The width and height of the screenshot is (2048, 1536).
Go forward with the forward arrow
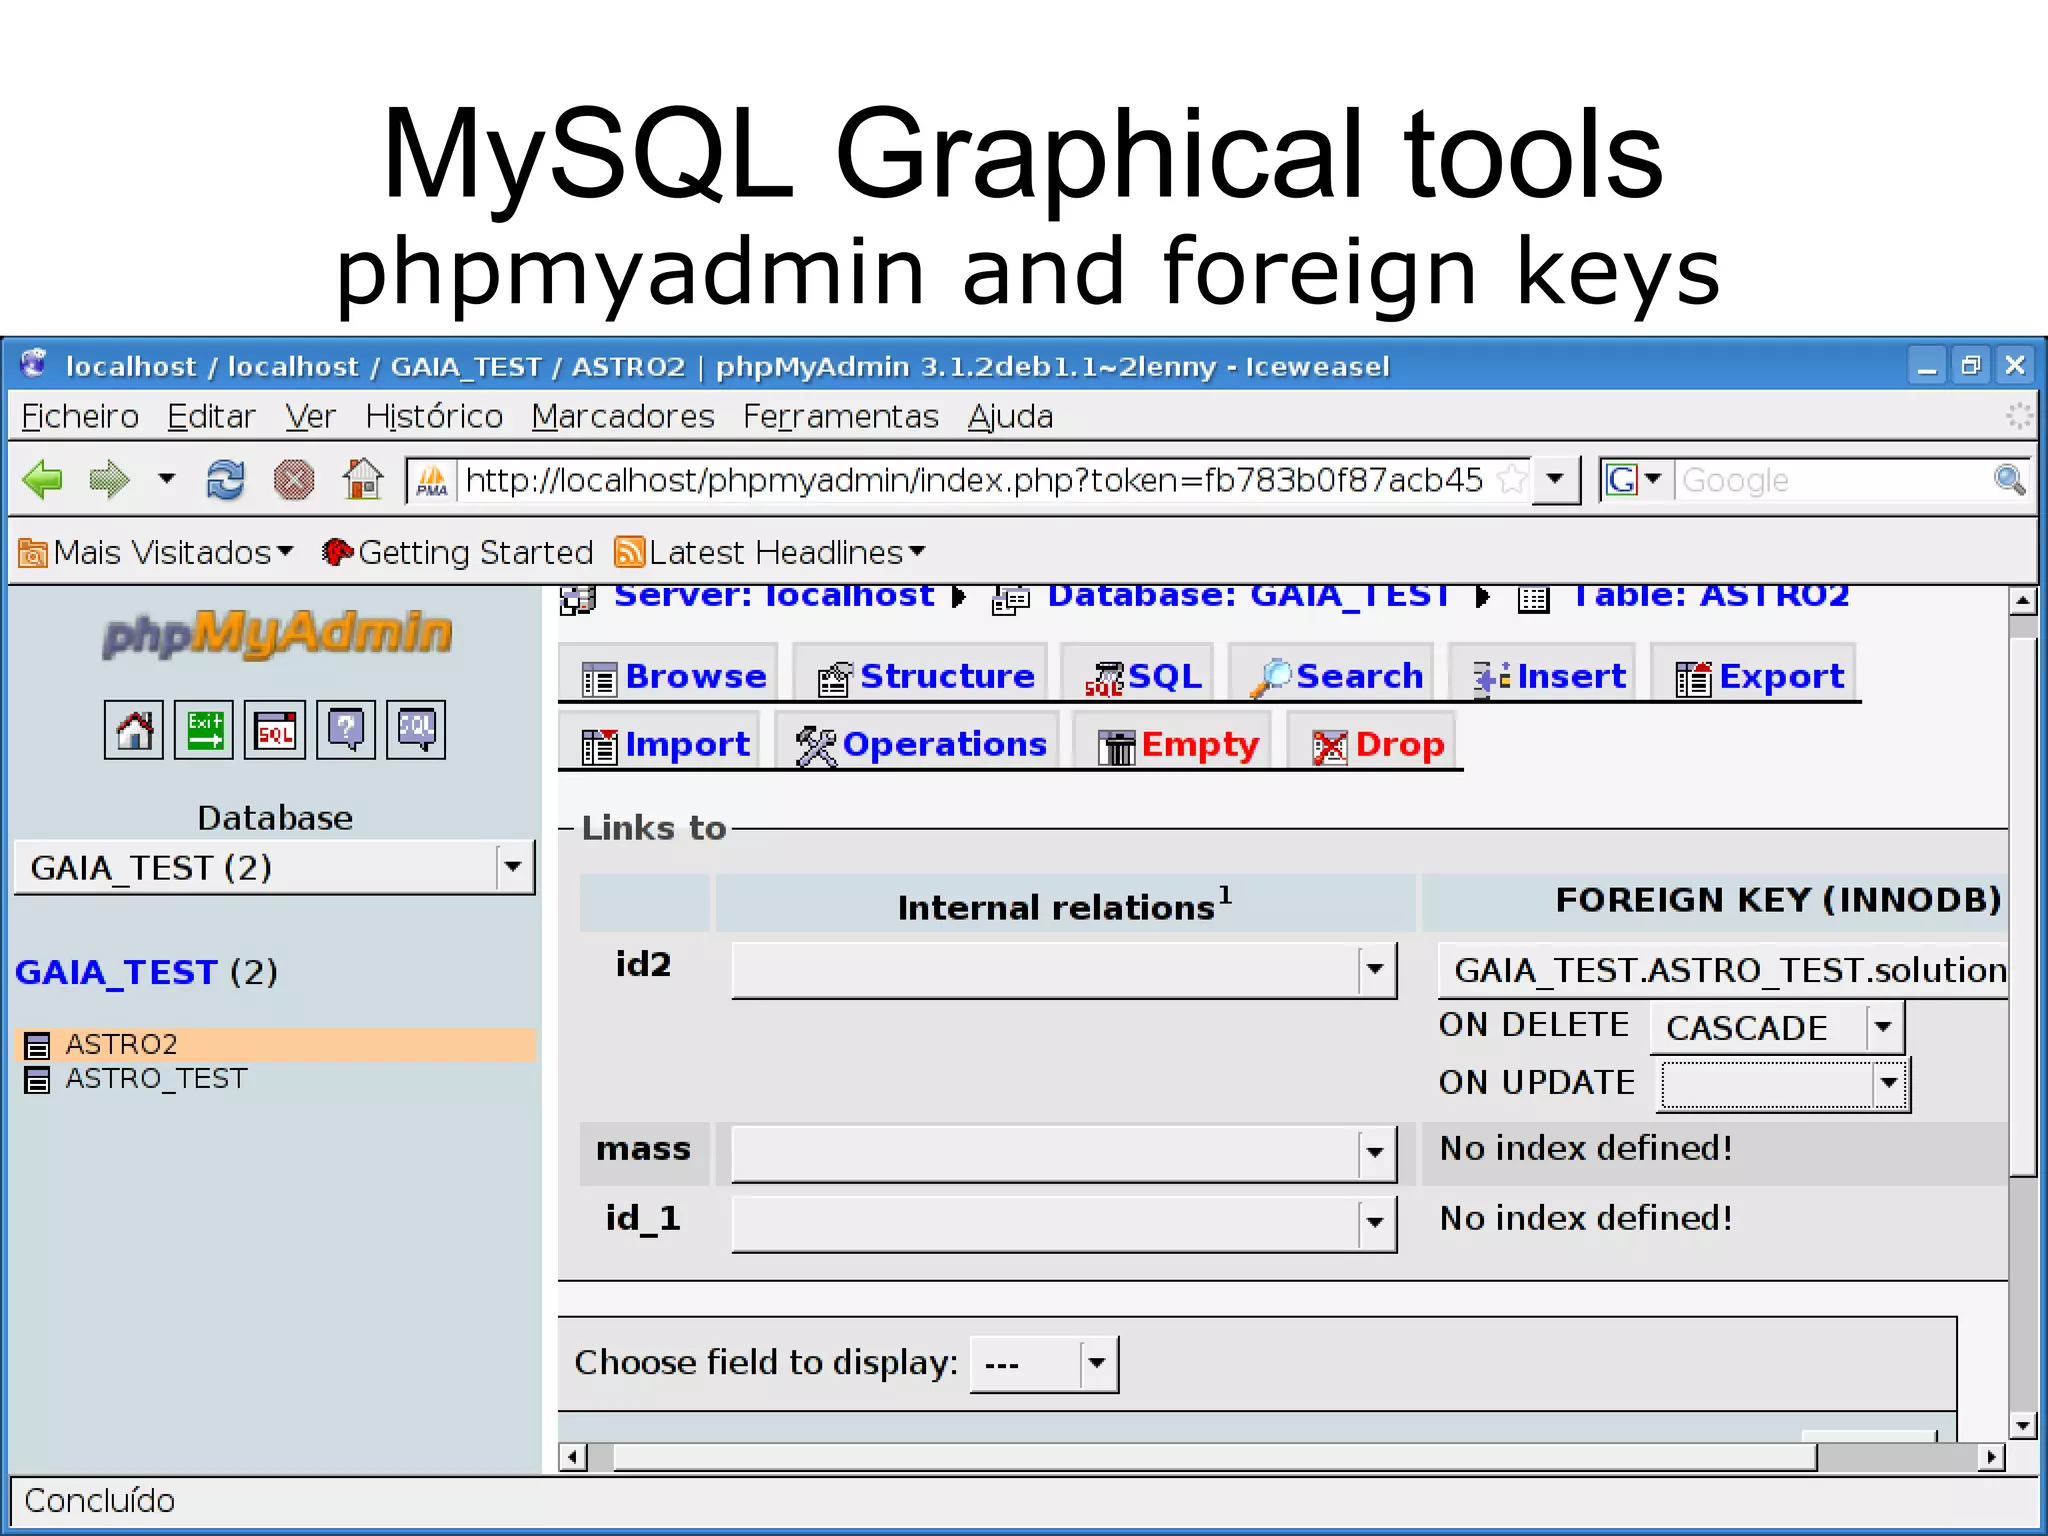tap(109, 480)
